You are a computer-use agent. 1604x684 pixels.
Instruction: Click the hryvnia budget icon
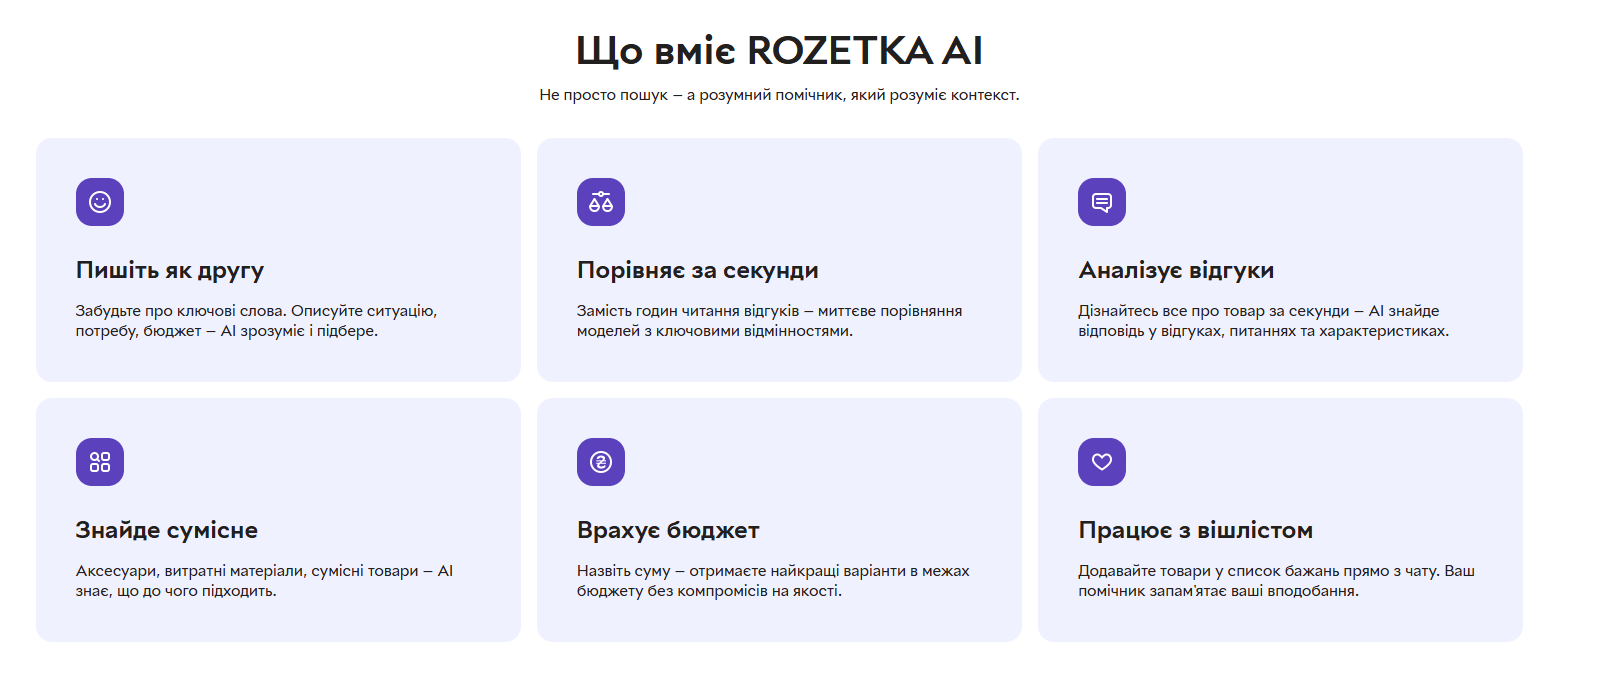pos(601,462)
